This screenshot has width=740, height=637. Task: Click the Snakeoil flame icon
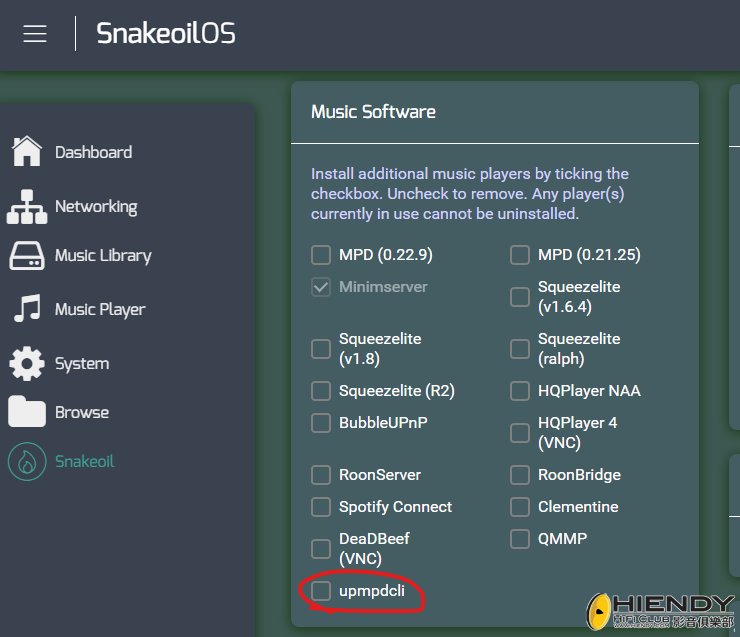[27, 461]
